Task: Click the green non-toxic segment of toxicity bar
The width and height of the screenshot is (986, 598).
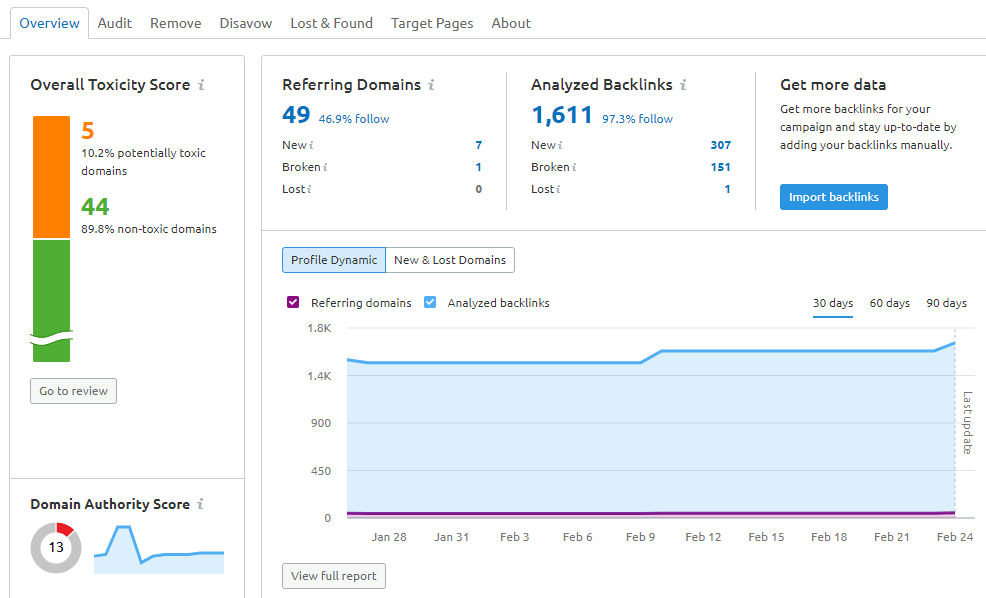Action: (52, 301)
